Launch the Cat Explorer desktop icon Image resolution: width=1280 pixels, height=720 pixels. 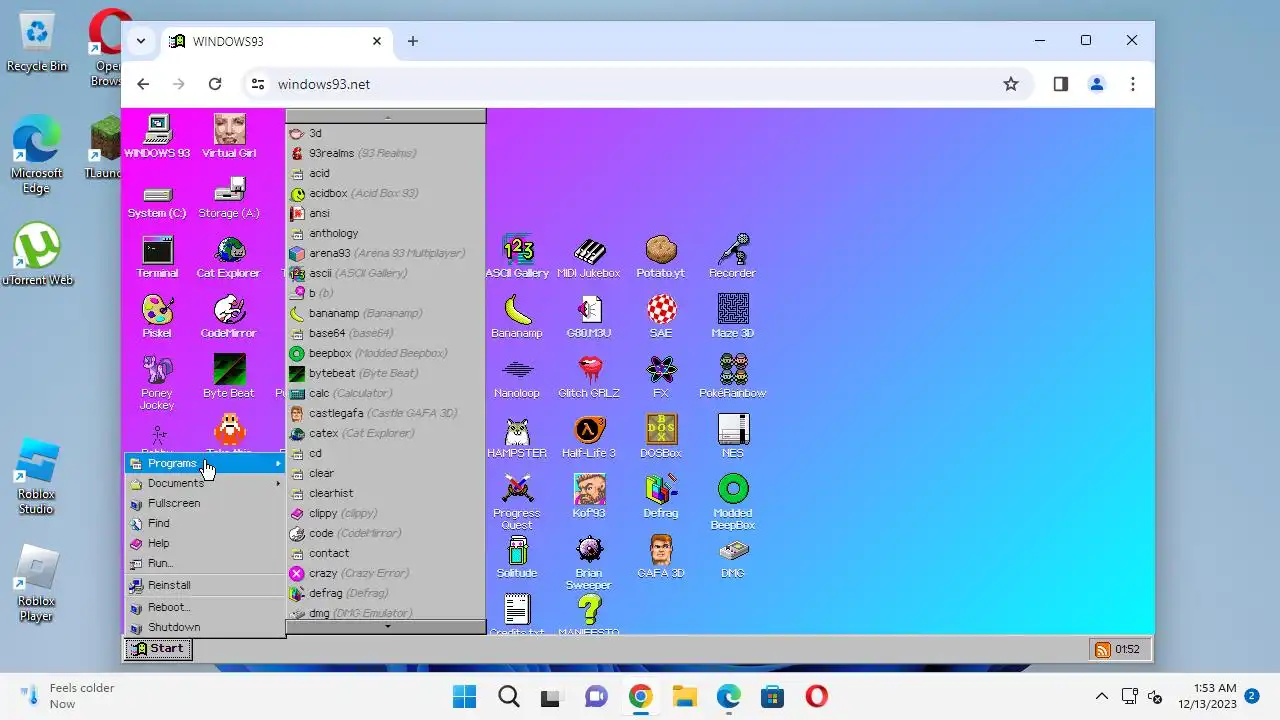pos(229,257)
